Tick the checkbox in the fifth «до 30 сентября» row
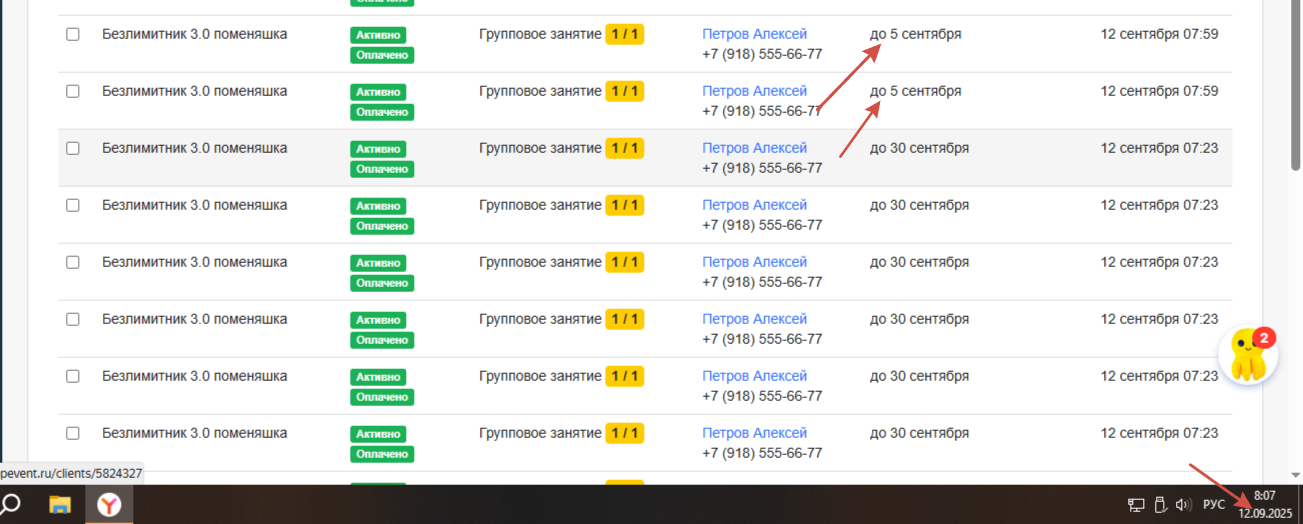The width and height of the screenshot is (1303, 524). (x=72, y=376)
